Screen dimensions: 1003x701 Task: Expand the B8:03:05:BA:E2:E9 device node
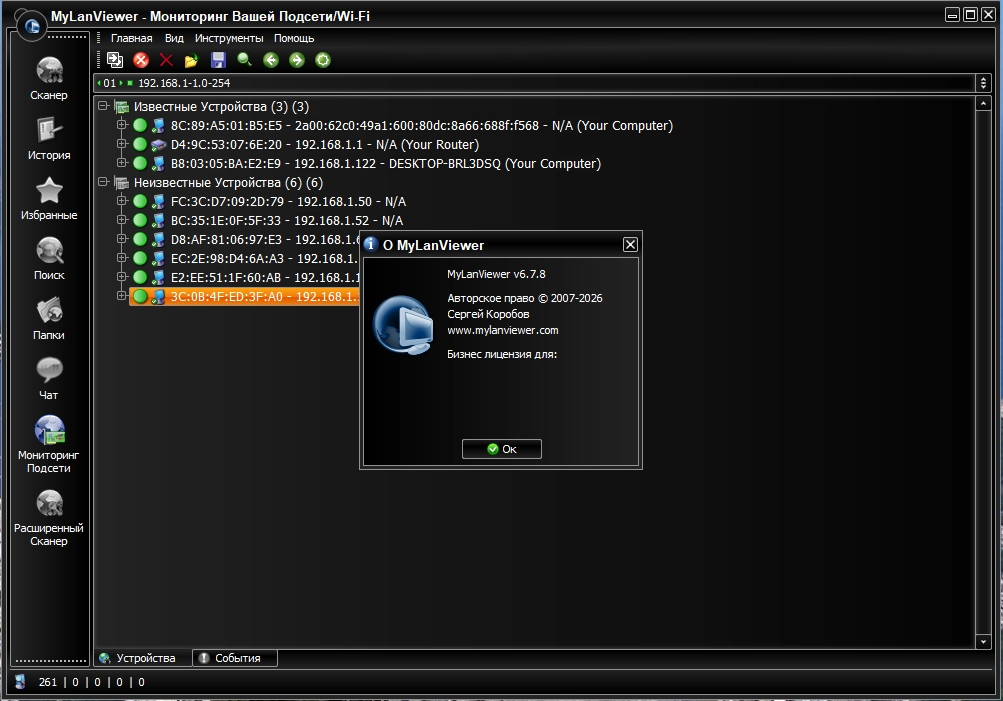click(x=122, y=163)
